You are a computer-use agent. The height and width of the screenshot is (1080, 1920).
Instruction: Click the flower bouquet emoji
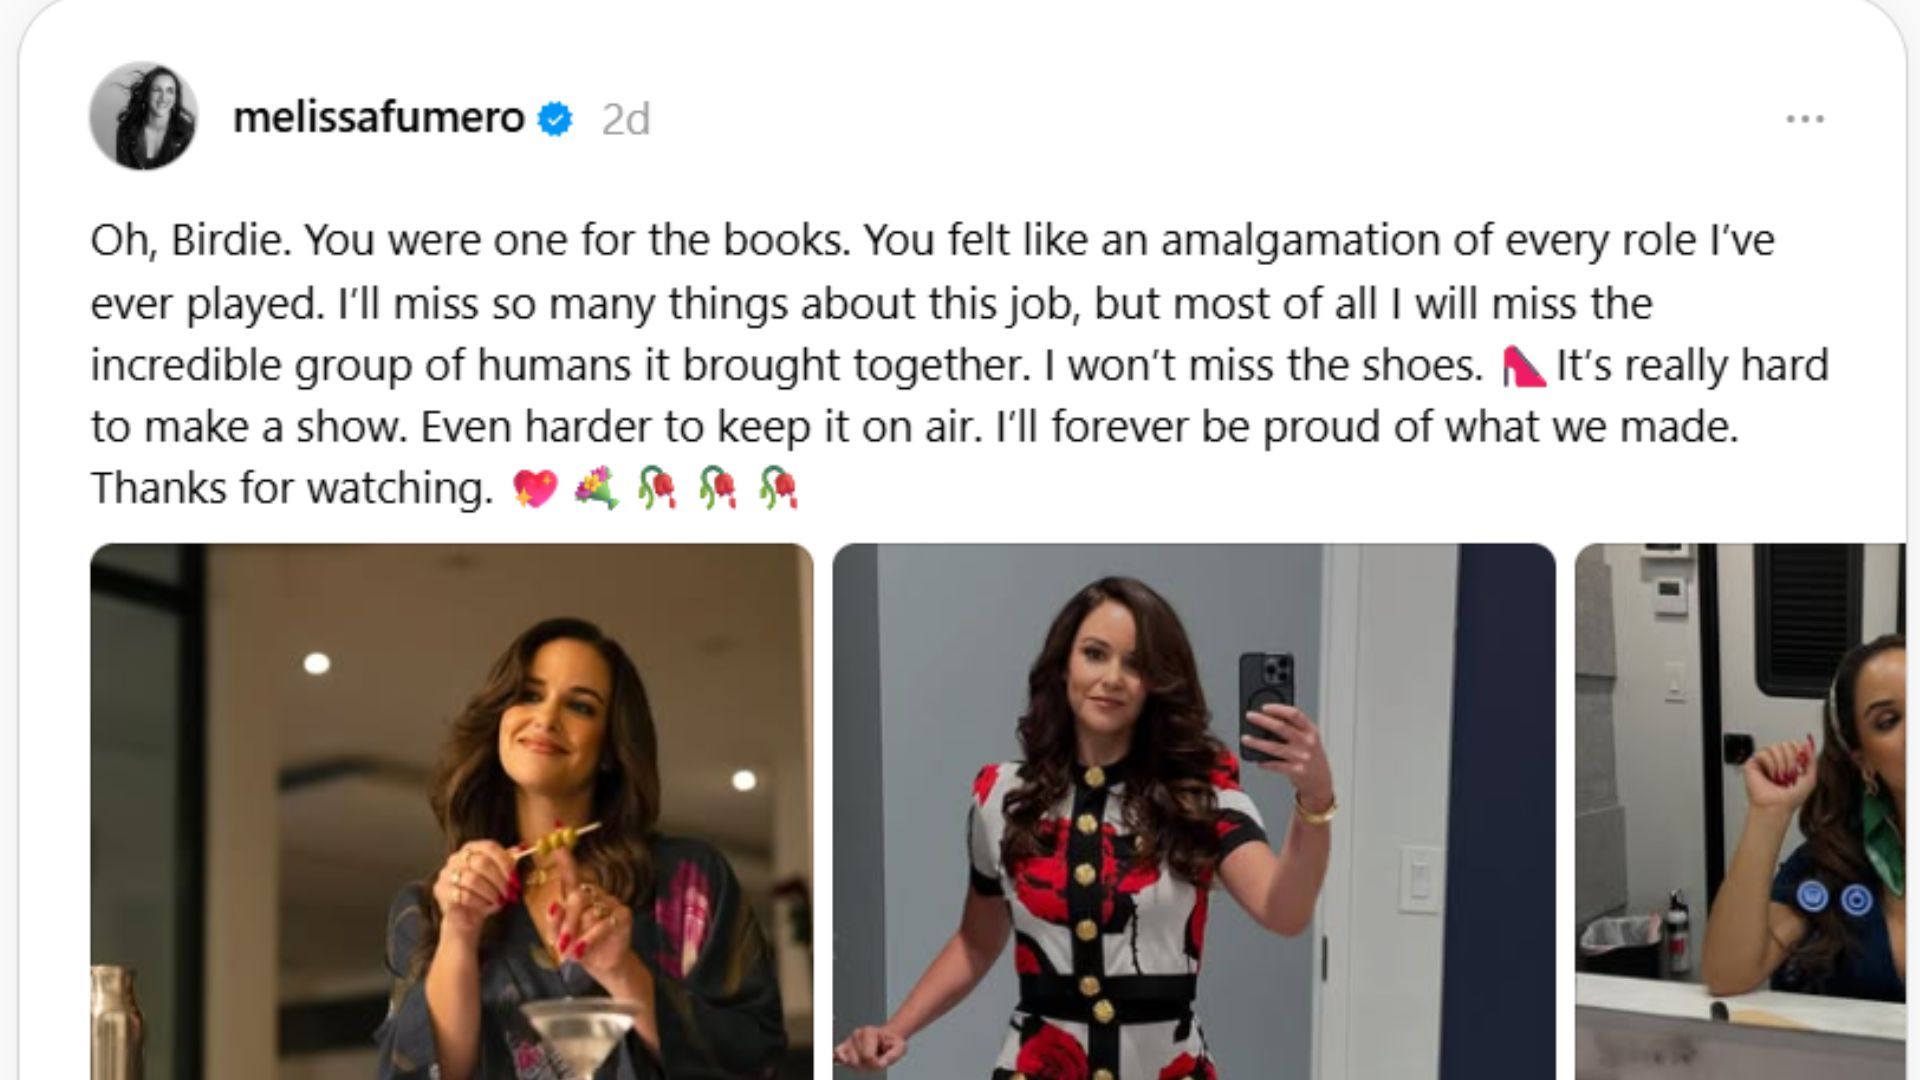[x=597, y=489]
